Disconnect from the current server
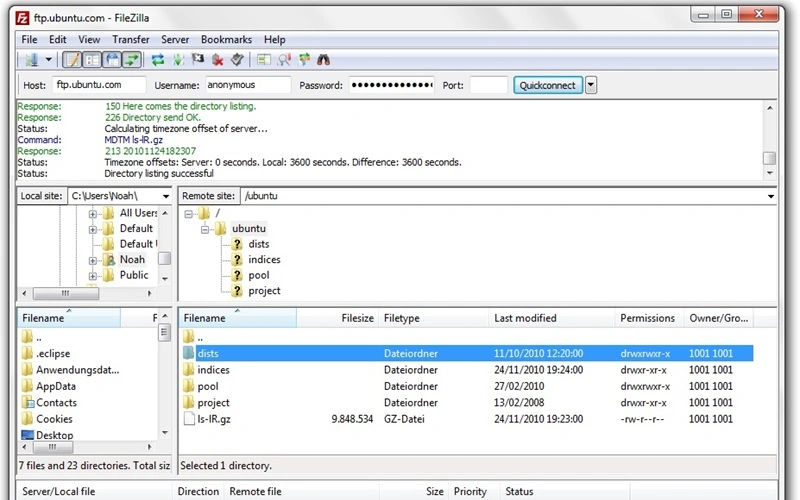The height and width of the screenshot is (500, 800). (218, 60)
